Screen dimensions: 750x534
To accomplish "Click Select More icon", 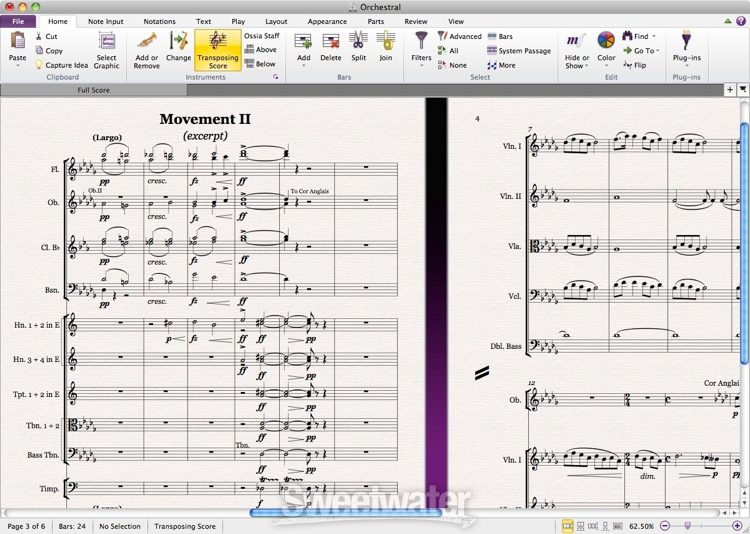I will [x=492, y=65].
